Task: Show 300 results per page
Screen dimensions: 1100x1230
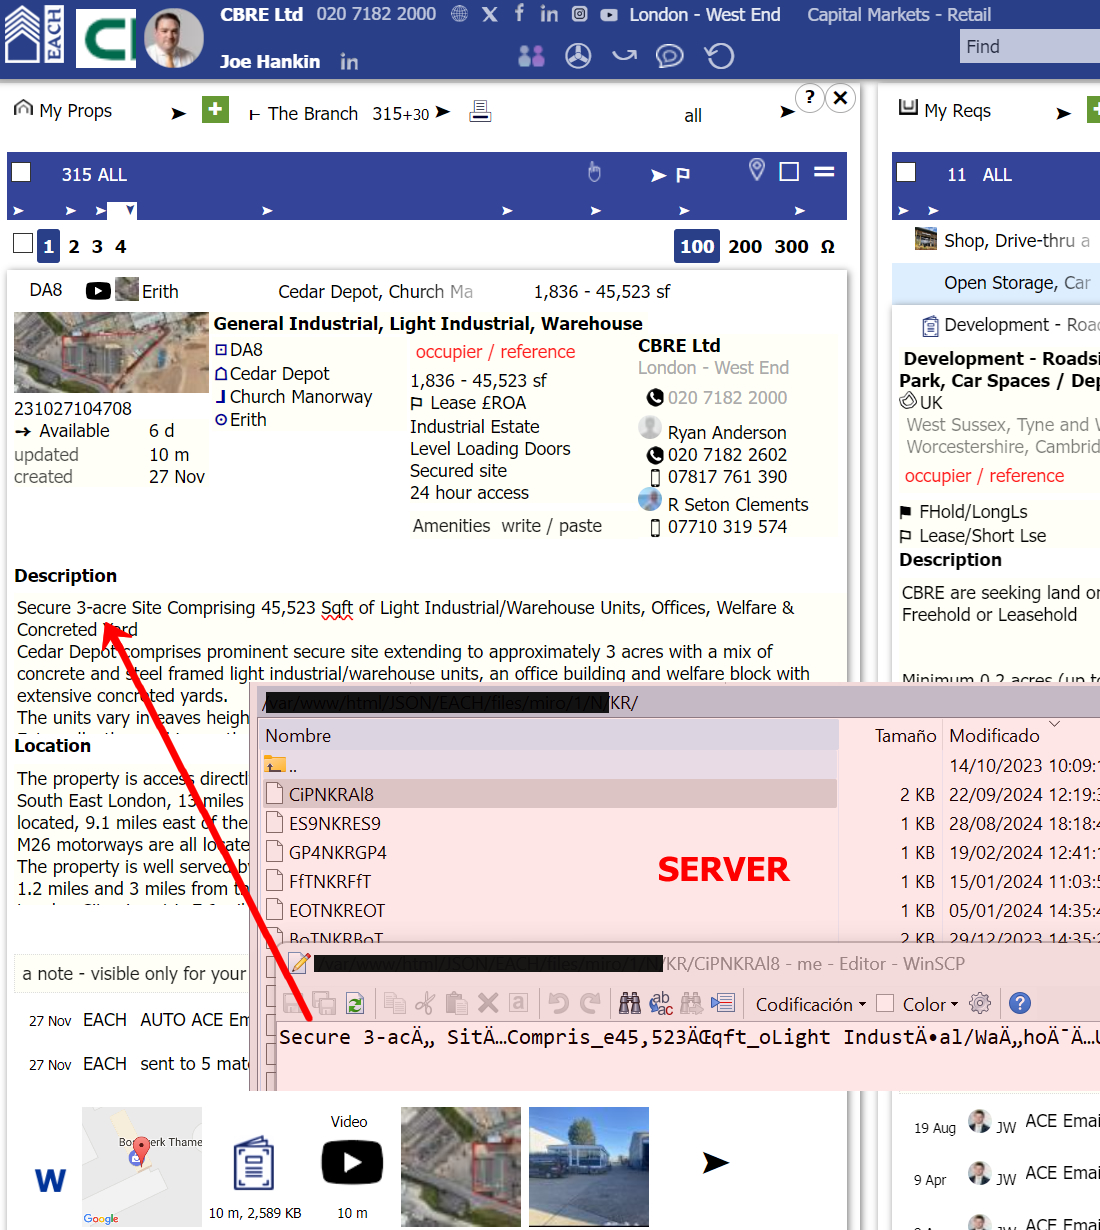Action: pyautogui.click(x=791, y=246)
